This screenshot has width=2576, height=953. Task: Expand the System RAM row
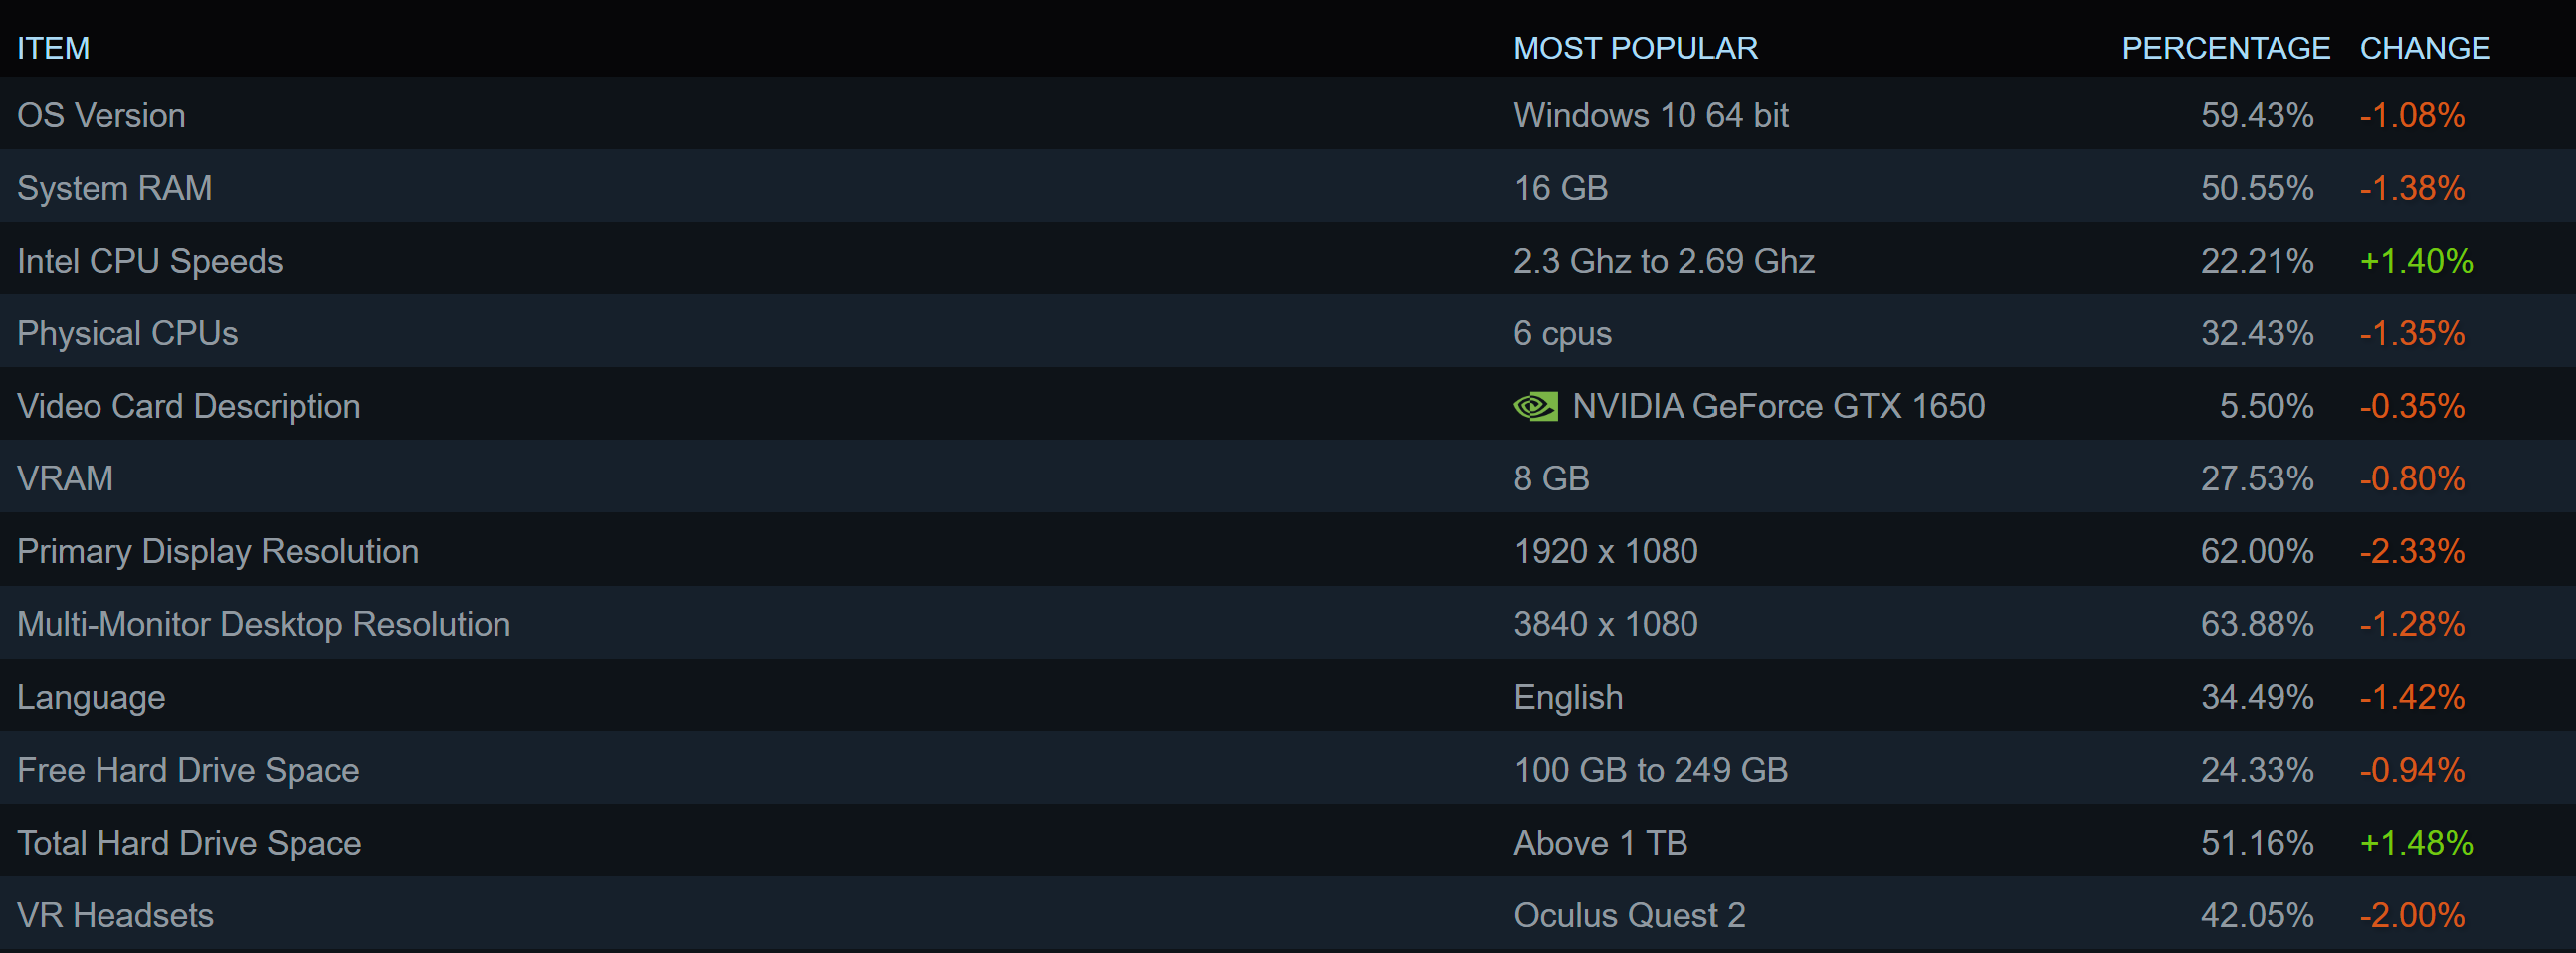(114, 188)
